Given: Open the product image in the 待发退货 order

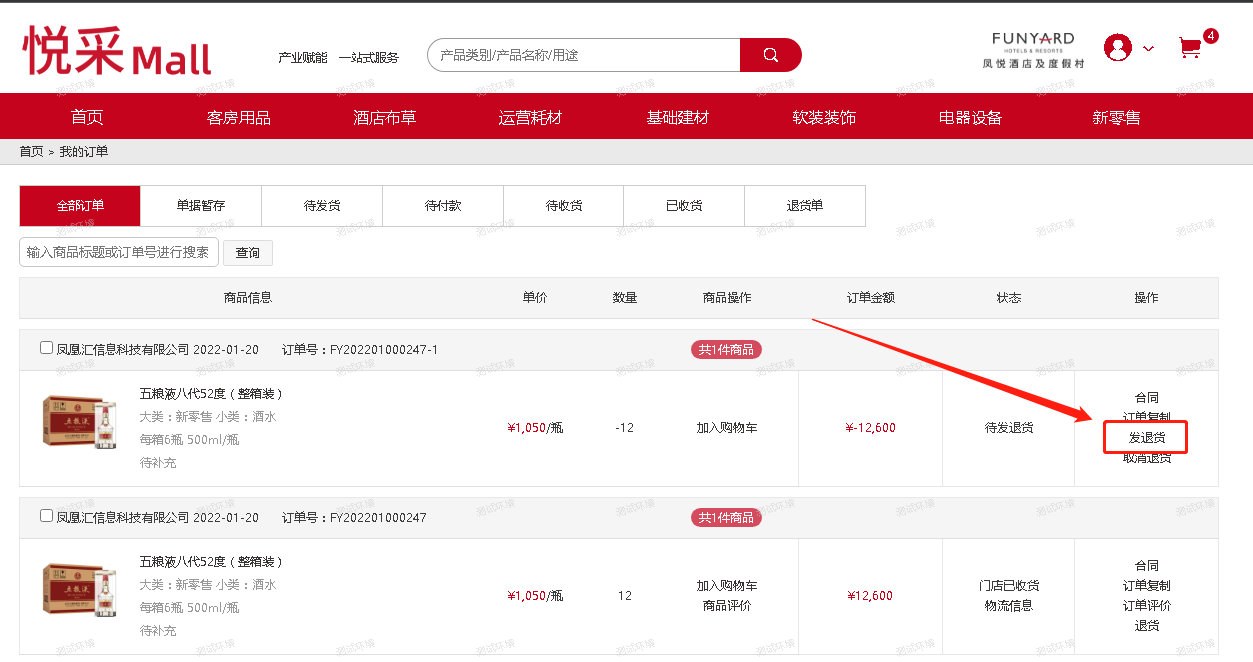Looking at the screenshot, I should (80, 421).
